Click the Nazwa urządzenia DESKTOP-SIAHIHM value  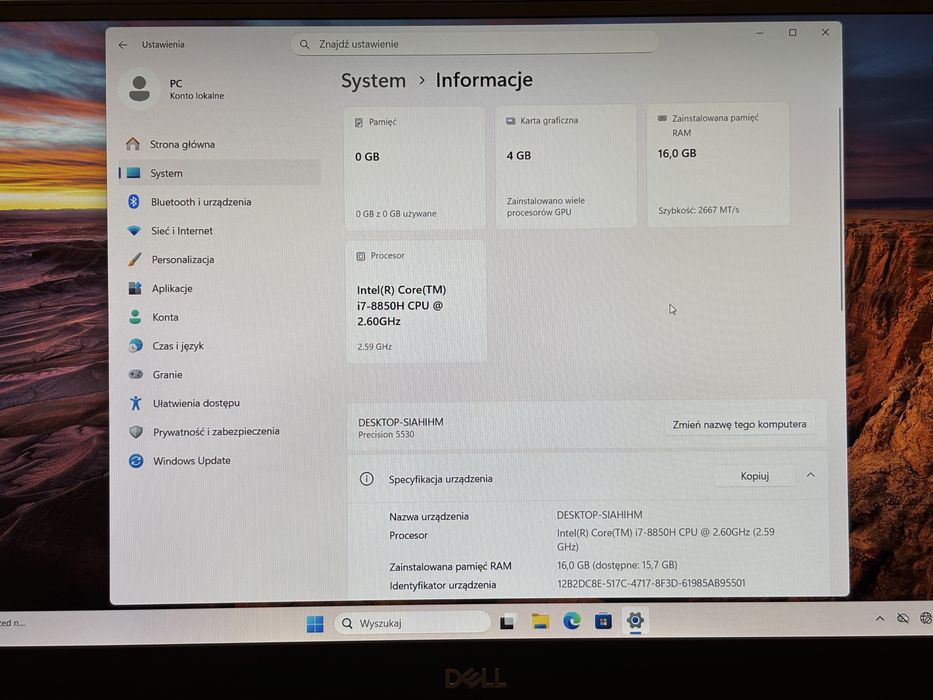[599, 515]
